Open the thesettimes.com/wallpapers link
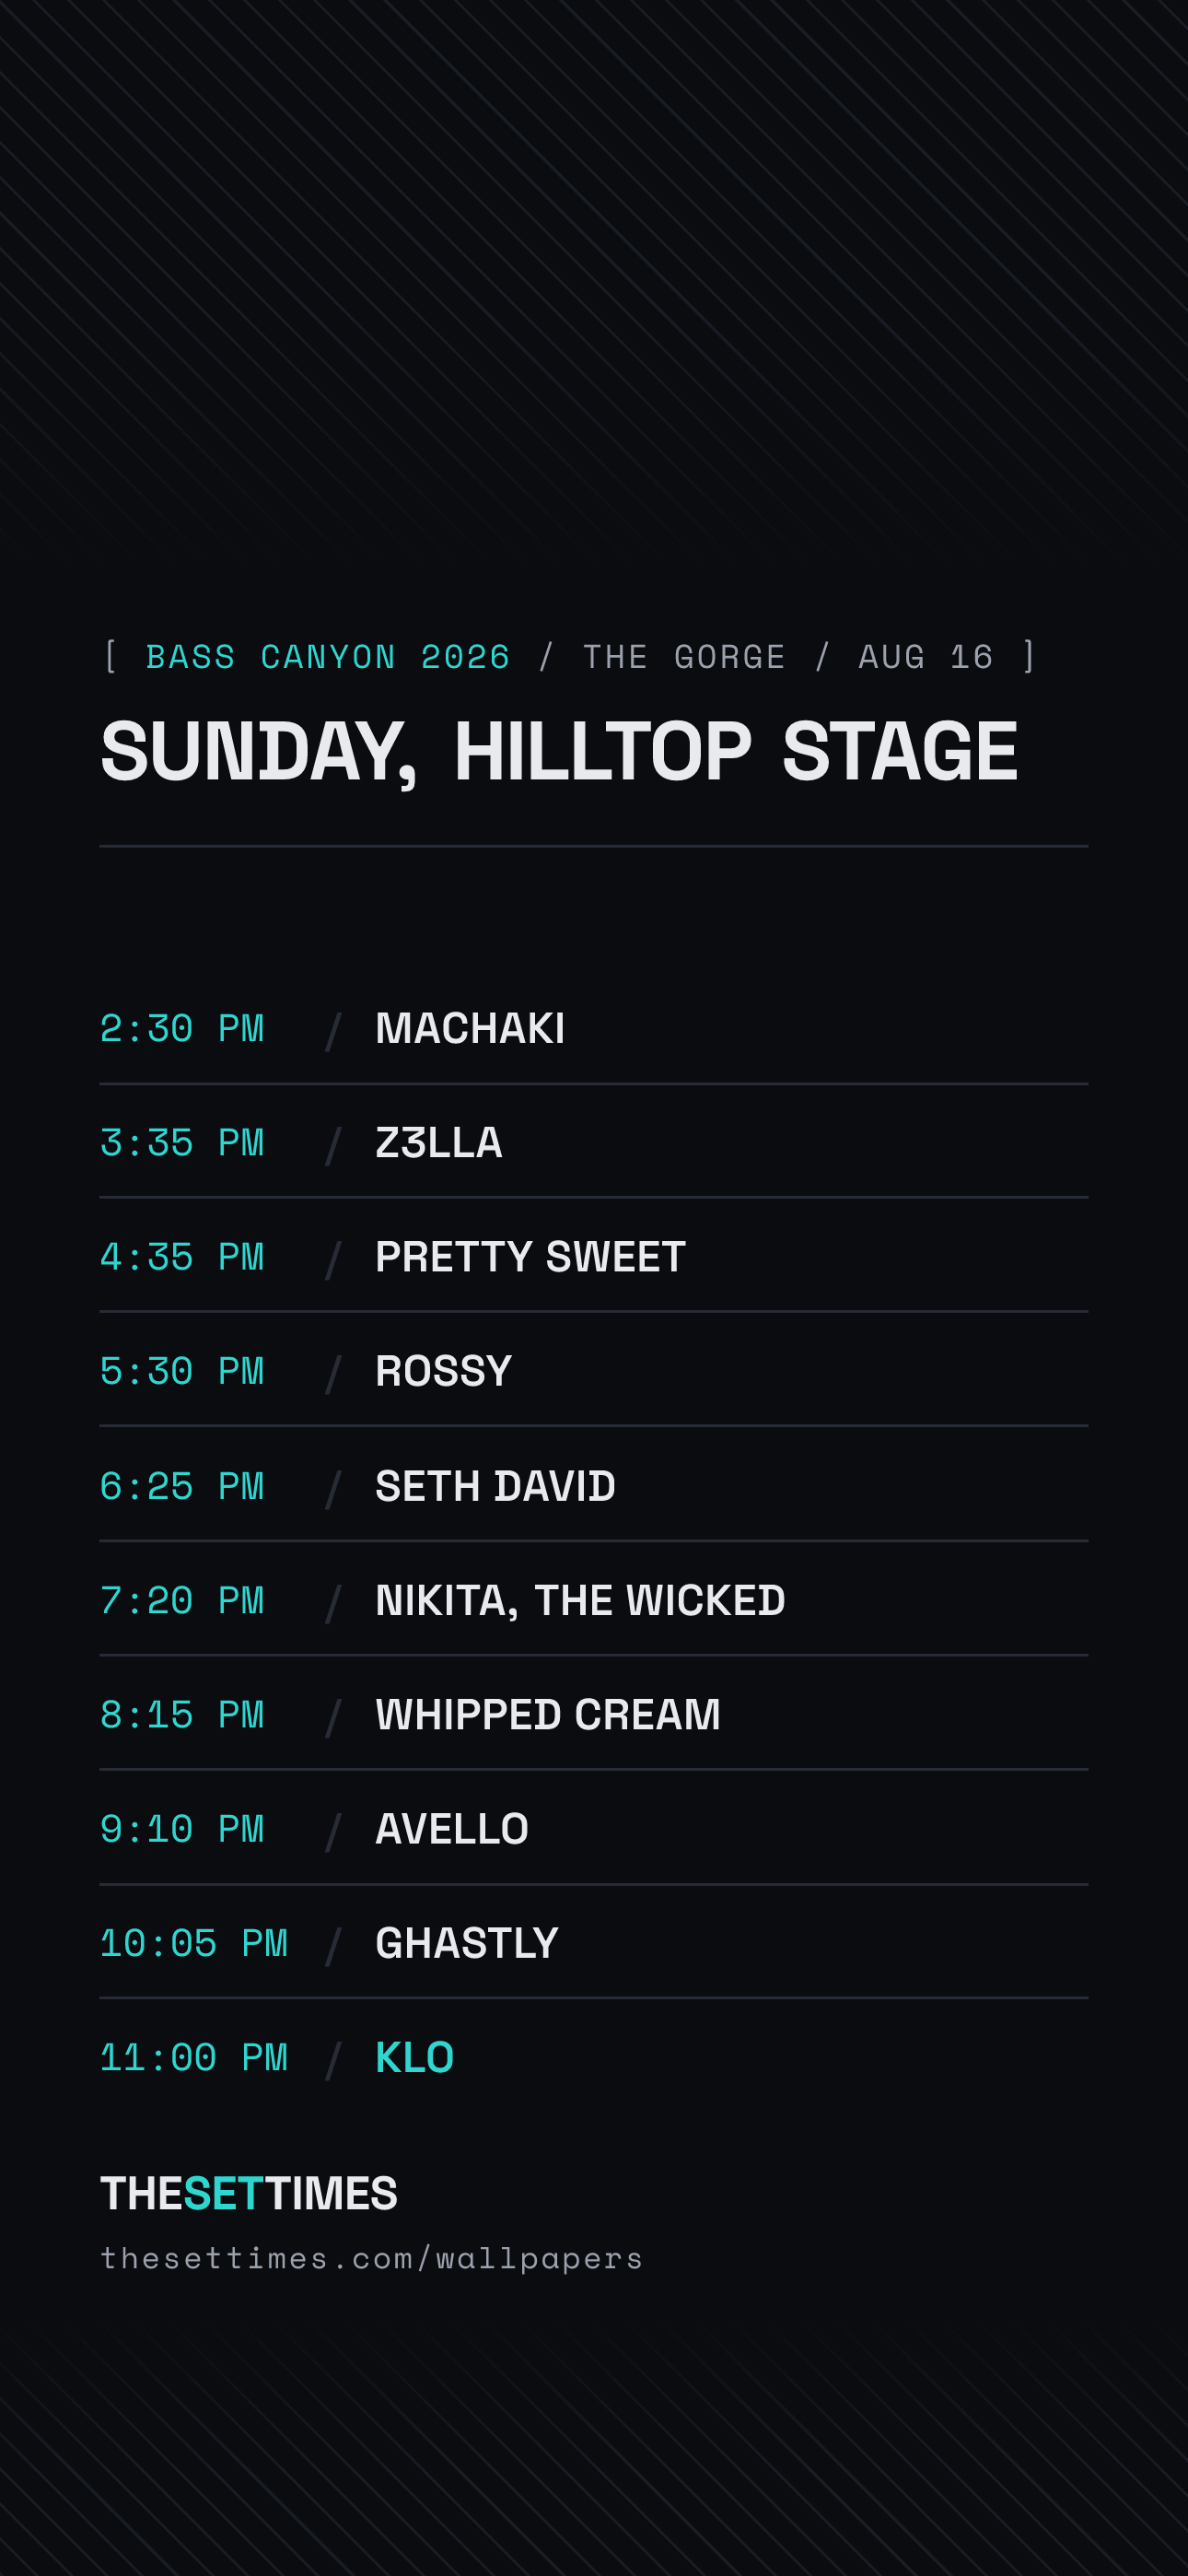 pos(371,2258)
